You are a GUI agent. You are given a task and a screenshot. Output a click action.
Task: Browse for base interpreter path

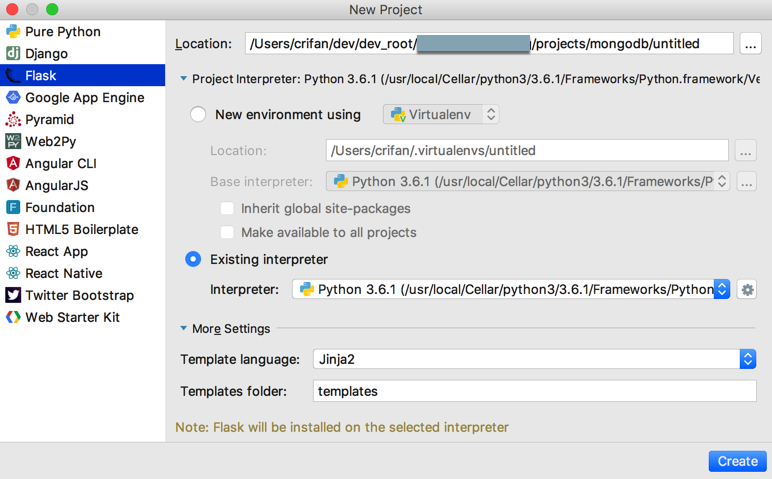point(747,182)
